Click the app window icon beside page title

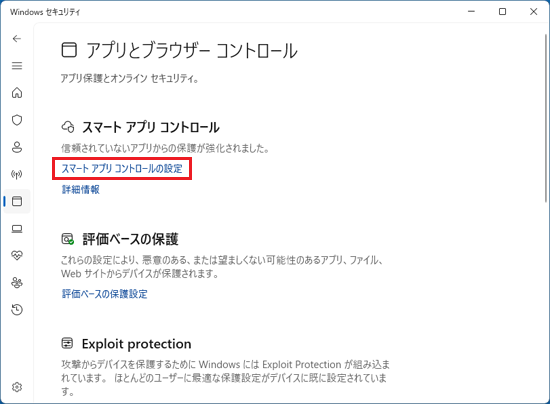69,50
